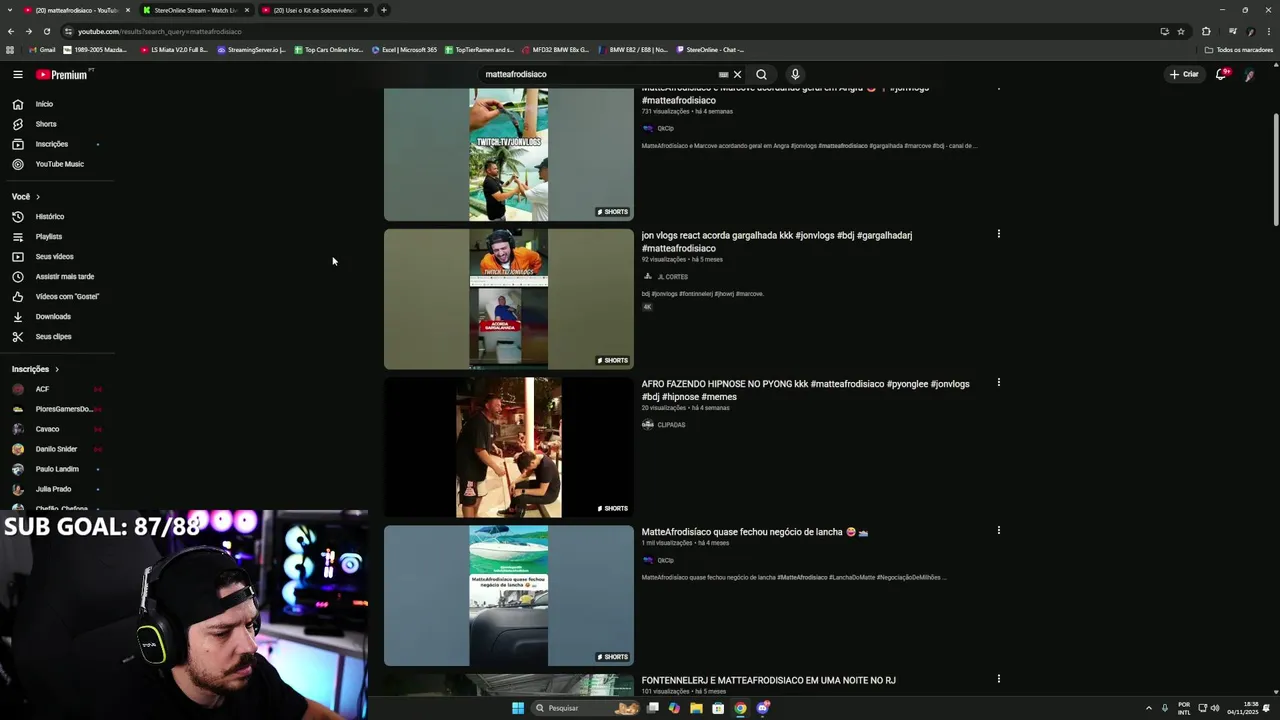Open Windows Start menu

coord(518,708)
